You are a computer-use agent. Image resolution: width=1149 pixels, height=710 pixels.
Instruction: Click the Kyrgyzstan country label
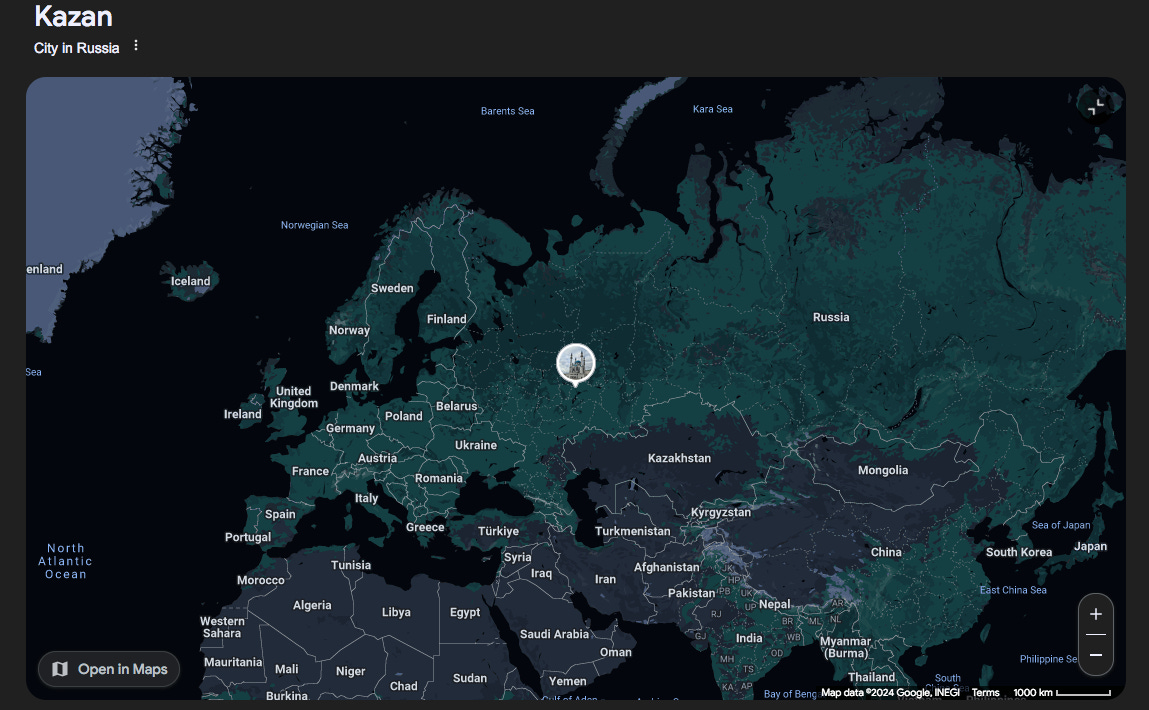coord(721,513)
